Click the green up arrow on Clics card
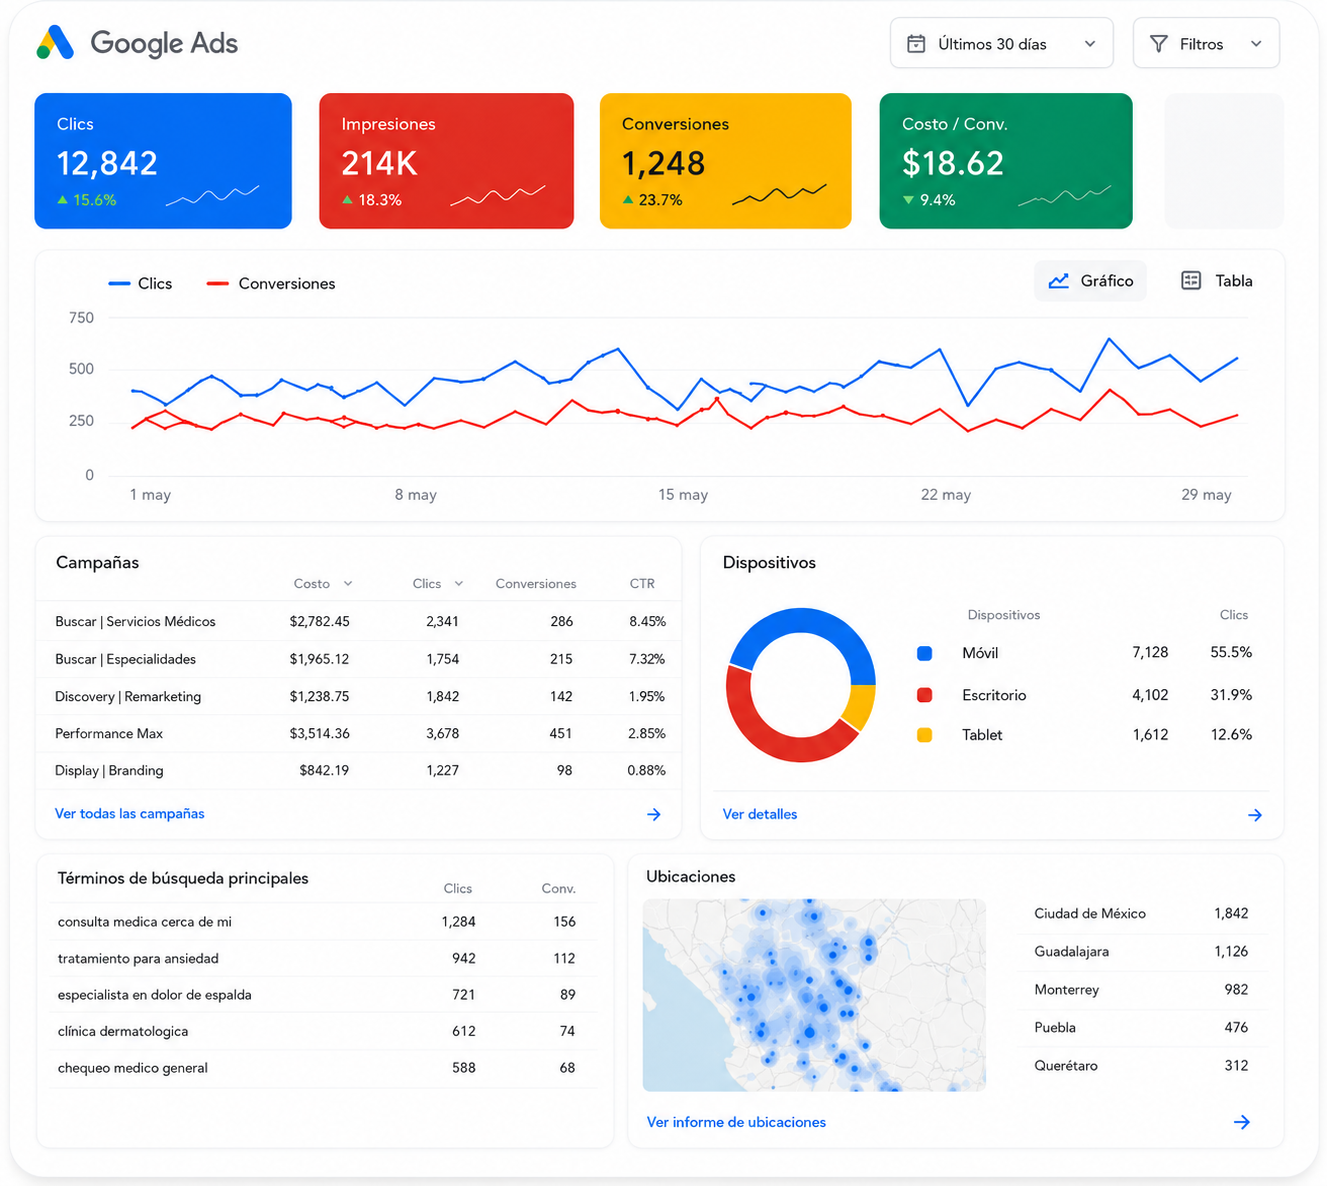 click(63, 200)
